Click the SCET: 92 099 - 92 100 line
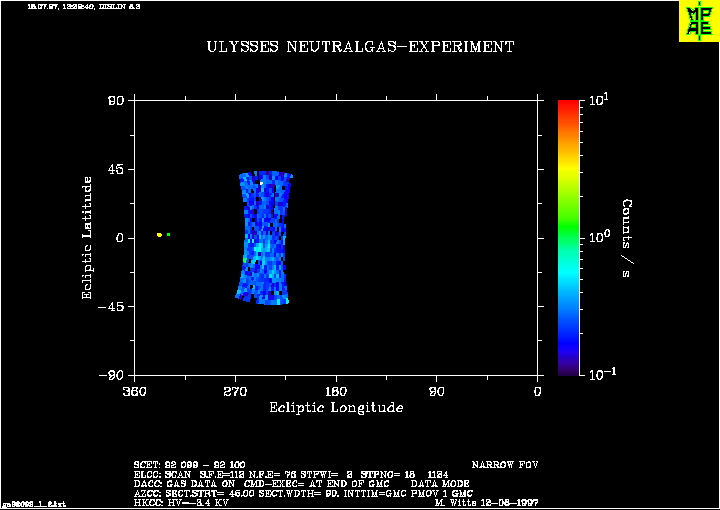 [x=189, y=465]
